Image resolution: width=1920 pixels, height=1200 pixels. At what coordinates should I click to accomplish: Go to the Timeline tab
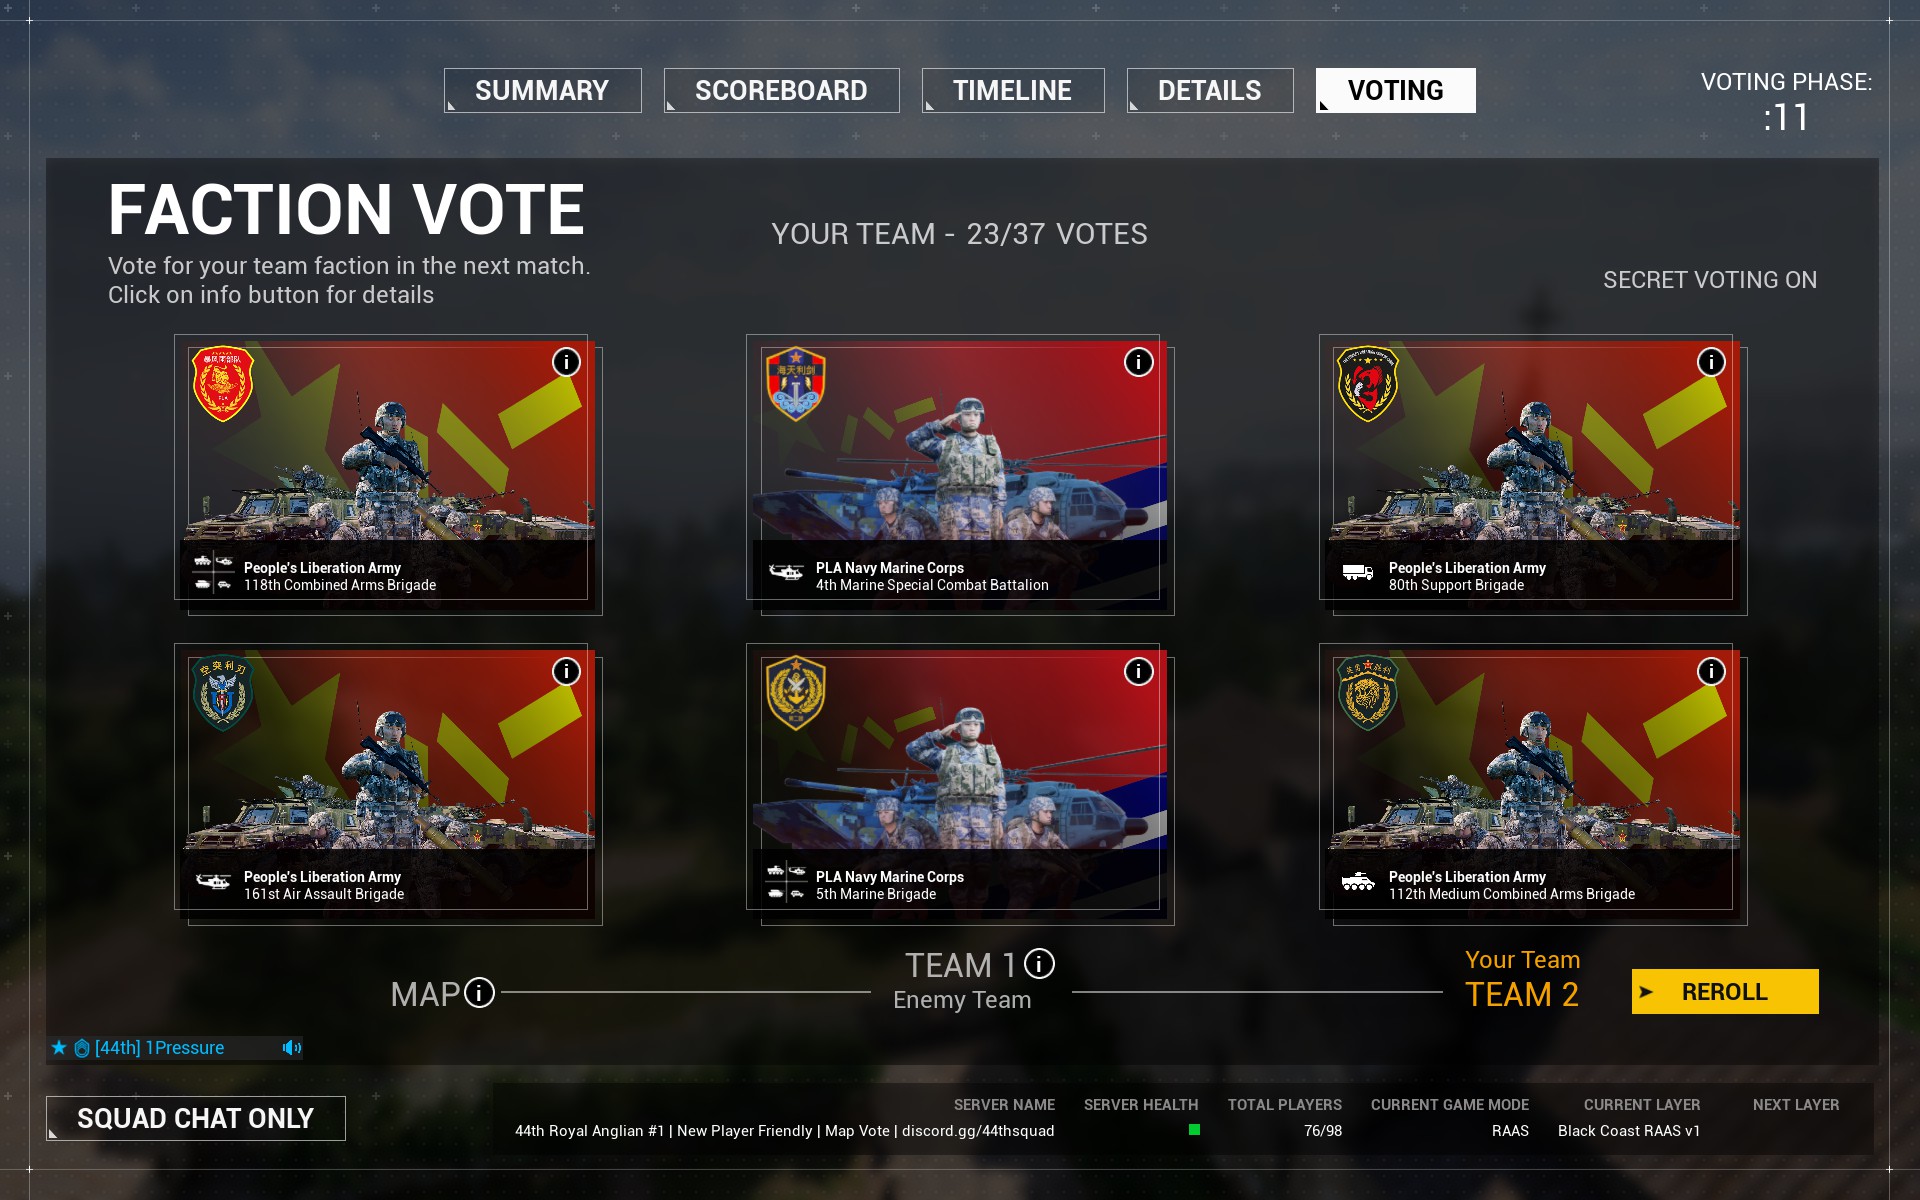1013,90
